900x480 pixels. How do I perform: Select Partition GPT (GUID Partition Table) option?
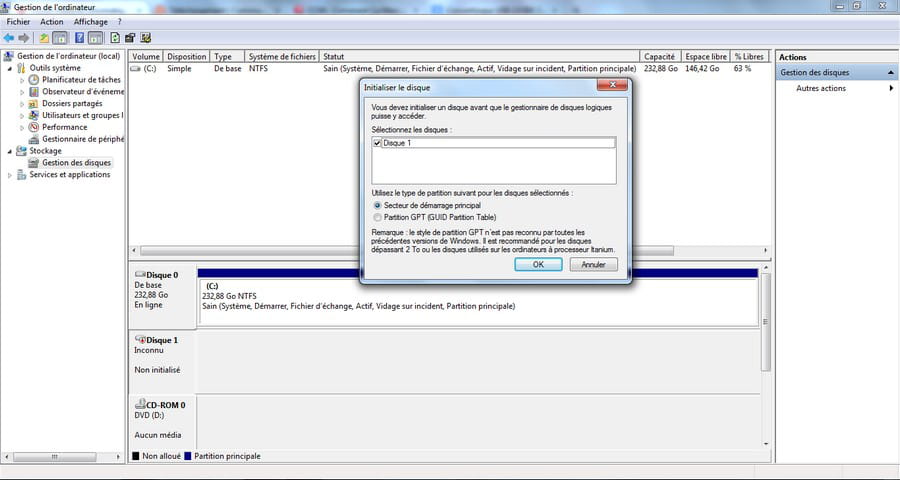pyautogui.click(x=377, y=217)
